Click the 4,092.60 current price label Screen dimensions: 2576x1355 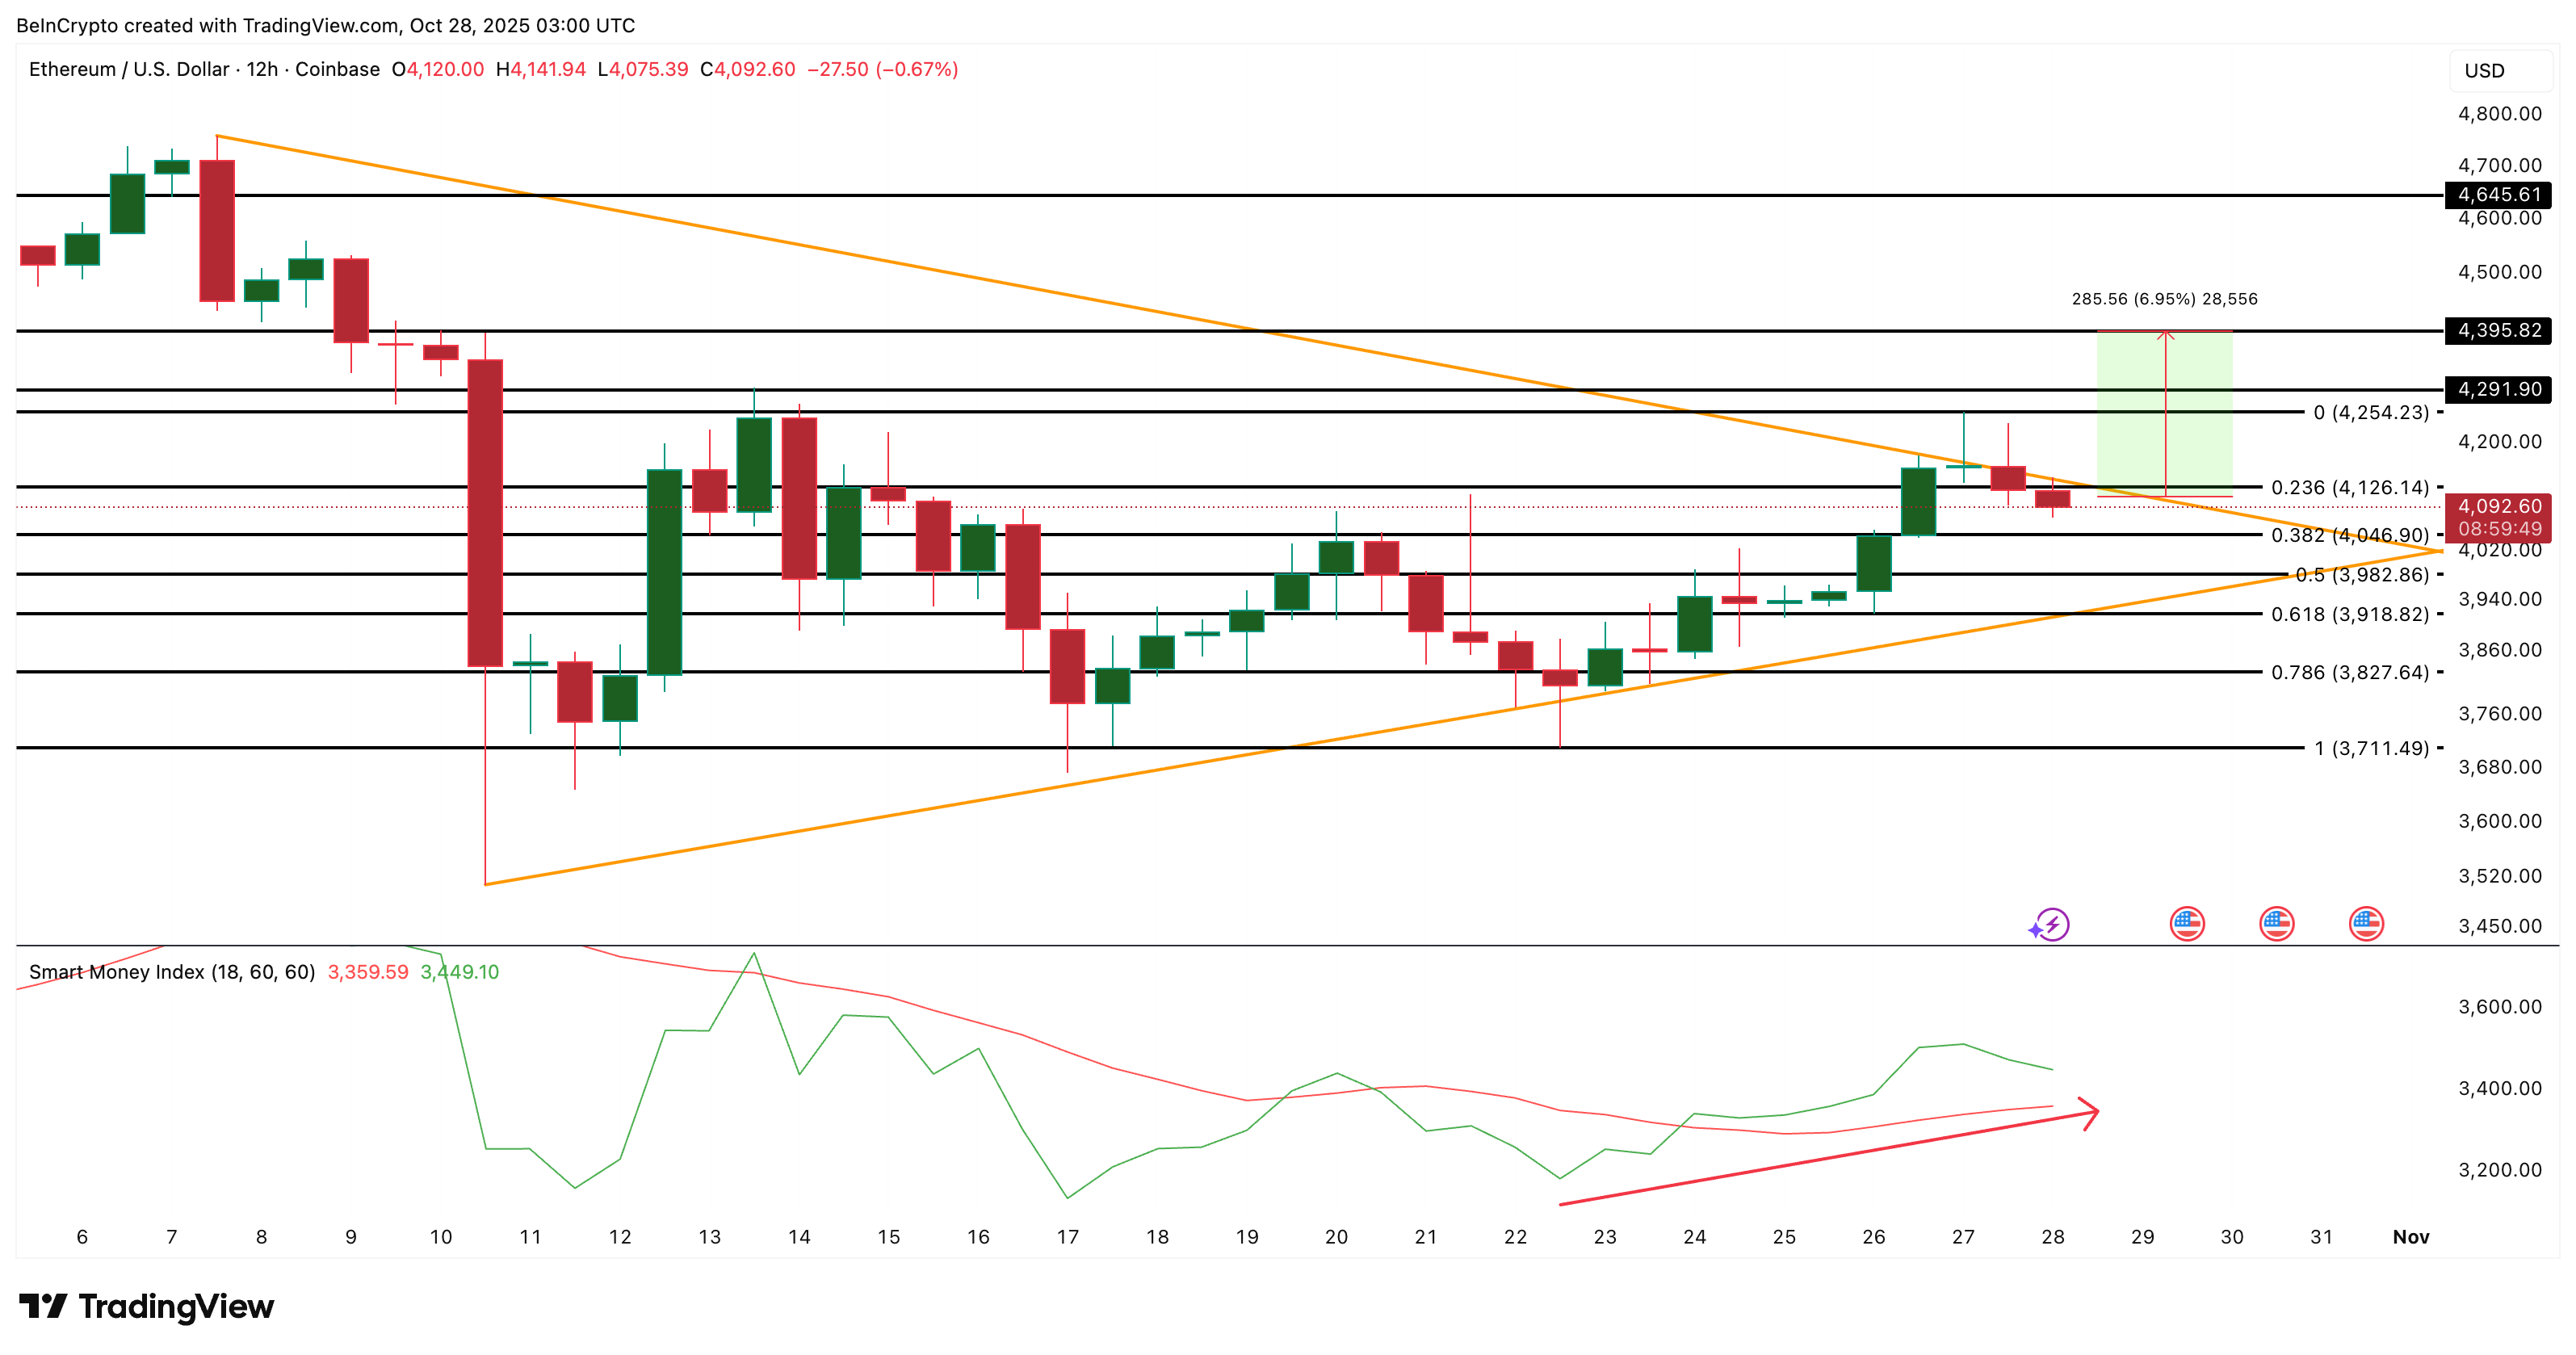click(x=2500, y=507)
